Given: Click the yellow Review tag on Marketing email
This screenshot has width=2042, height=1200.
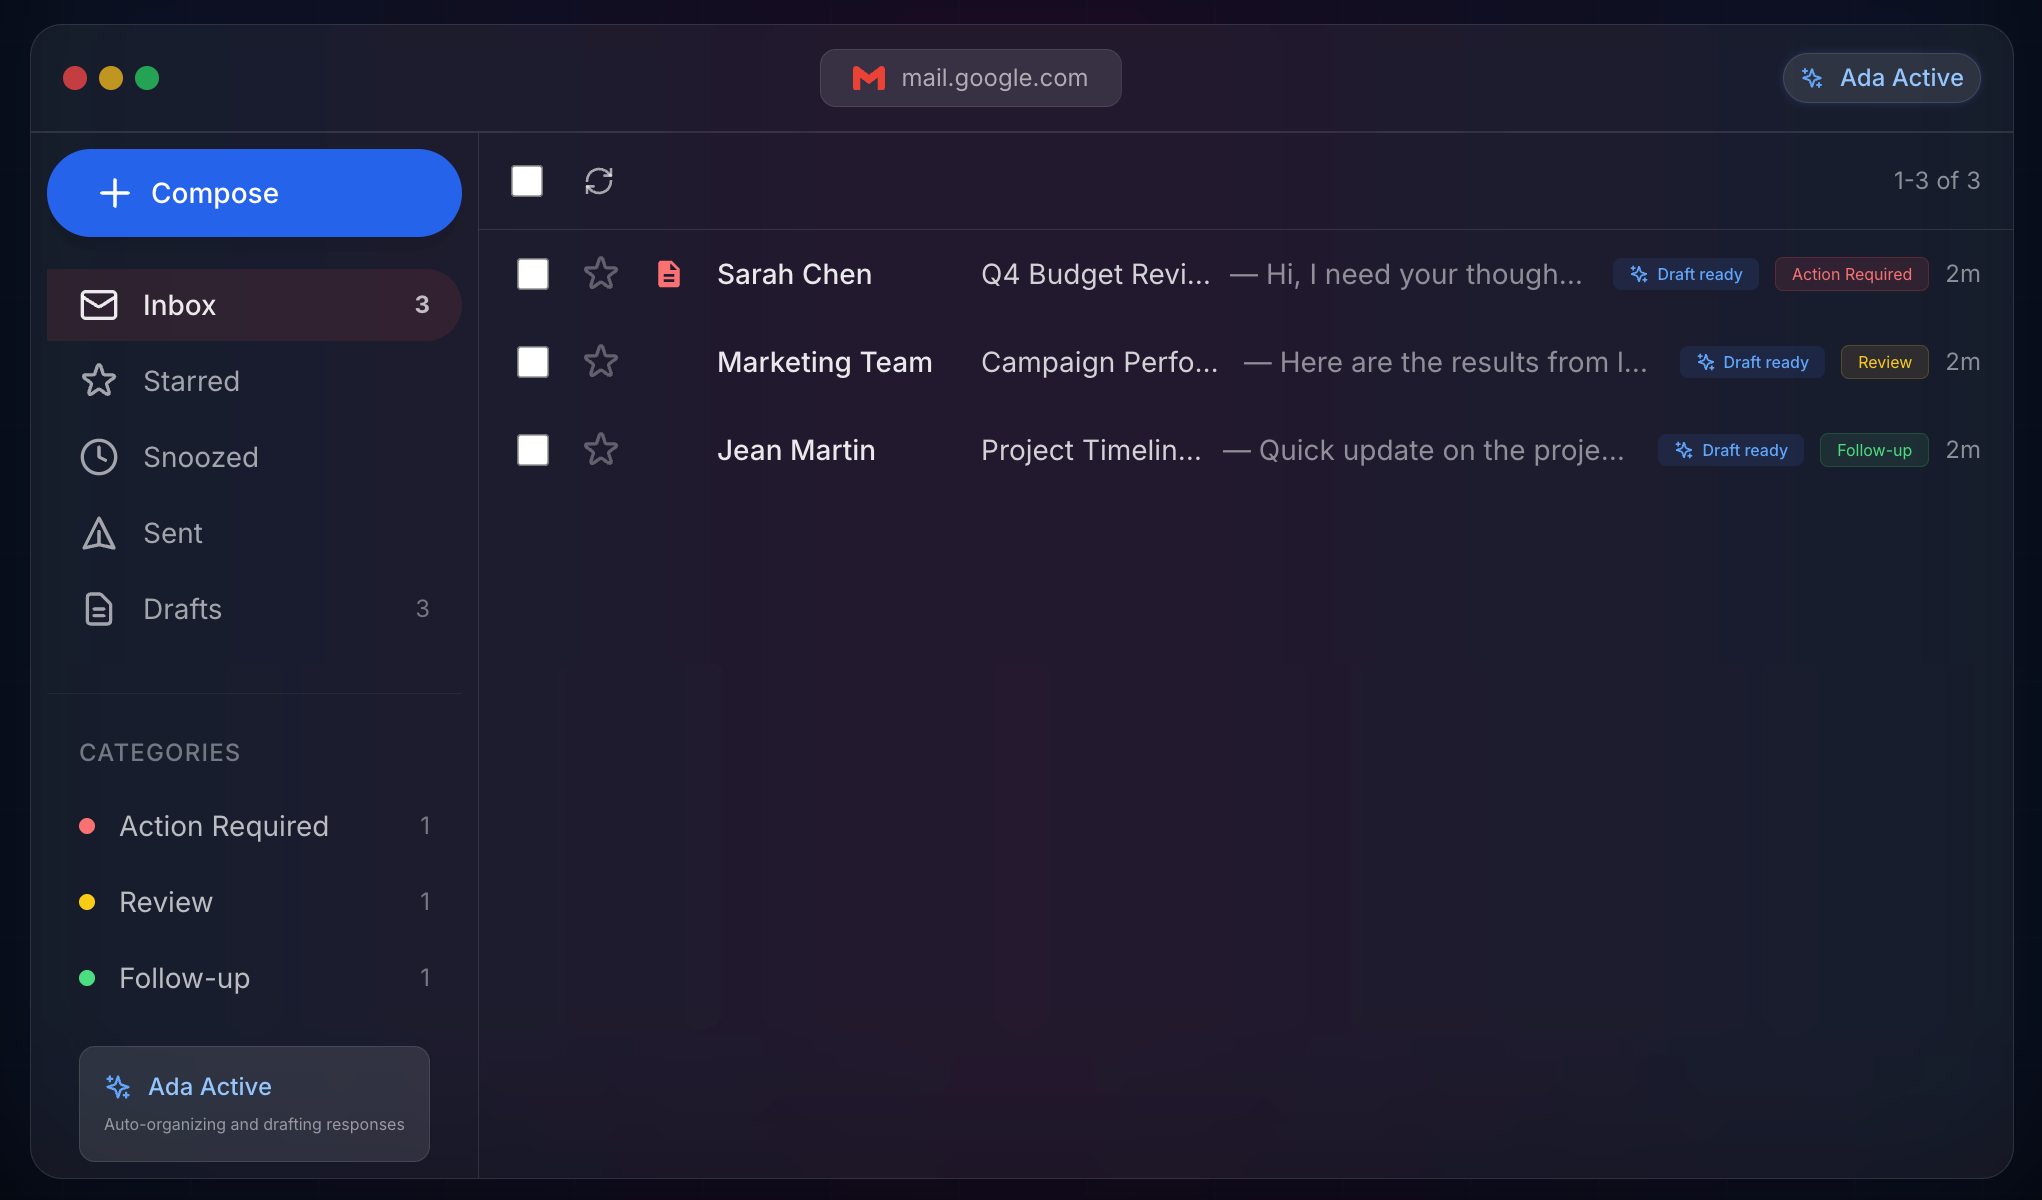Looking at the screenshot, I should coord(1884,362).
